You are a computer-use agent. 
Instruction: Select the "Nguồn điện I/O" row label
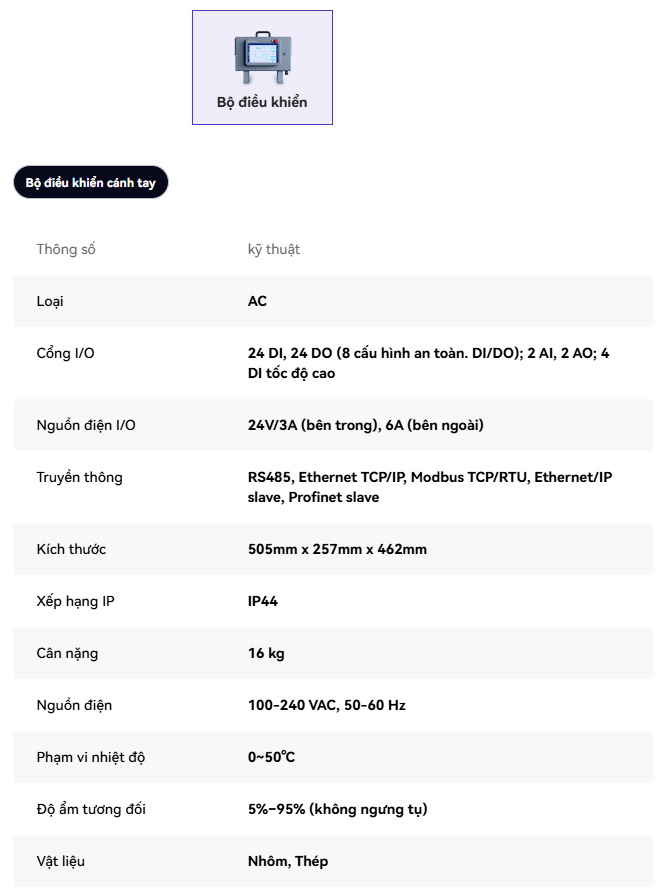point(86,425)
